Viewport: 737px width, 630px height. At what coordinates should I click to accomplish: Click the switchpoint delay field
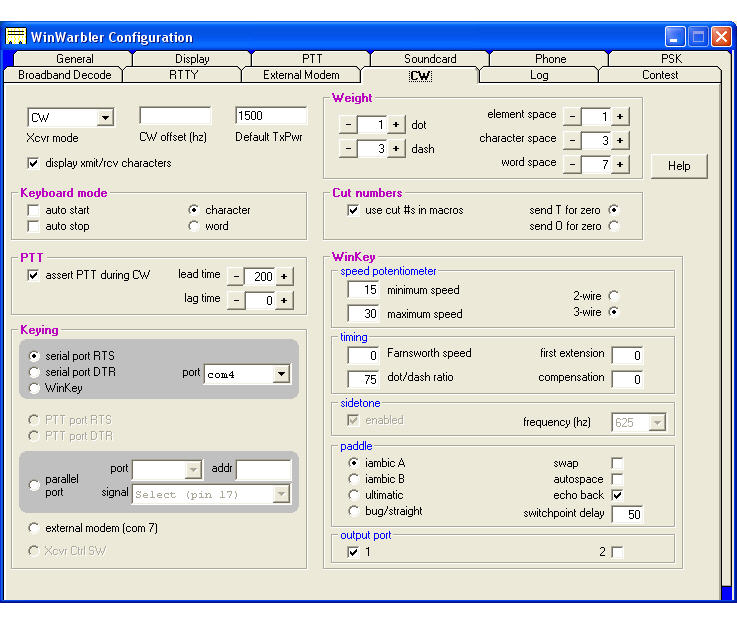pyautogui.click(x=627, y=514)
